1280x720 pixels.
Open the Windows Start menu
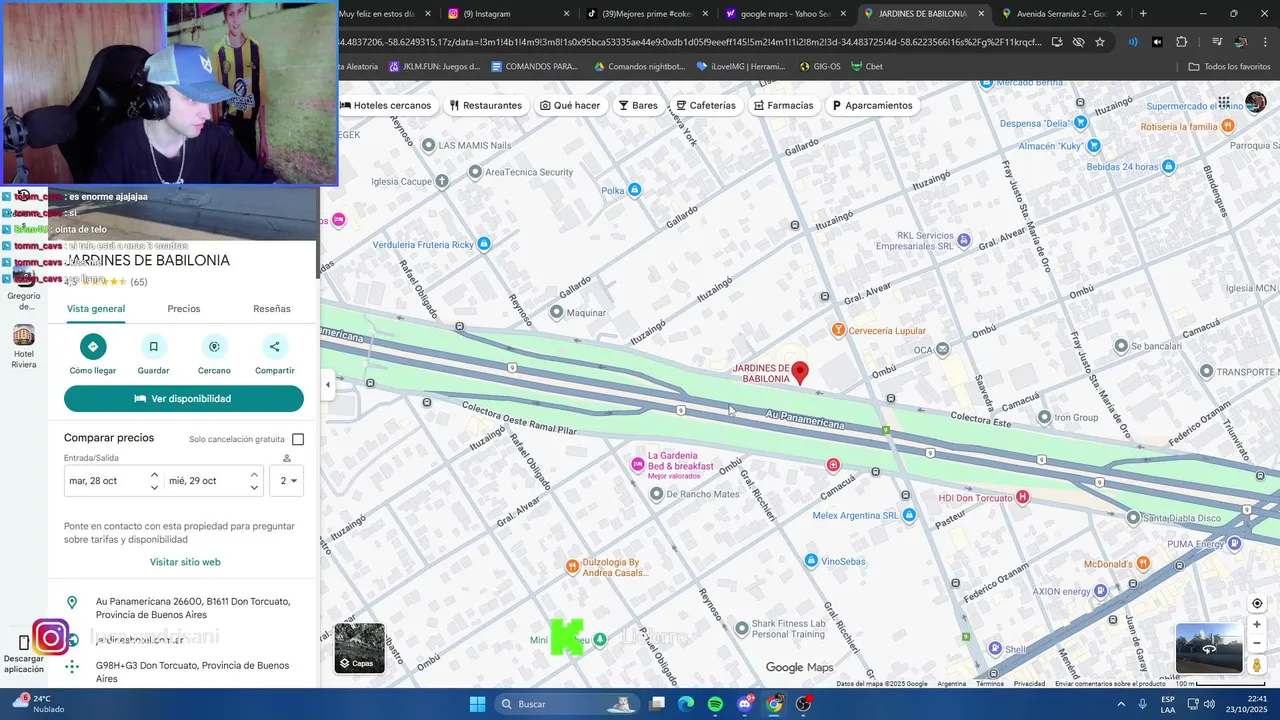477,704
